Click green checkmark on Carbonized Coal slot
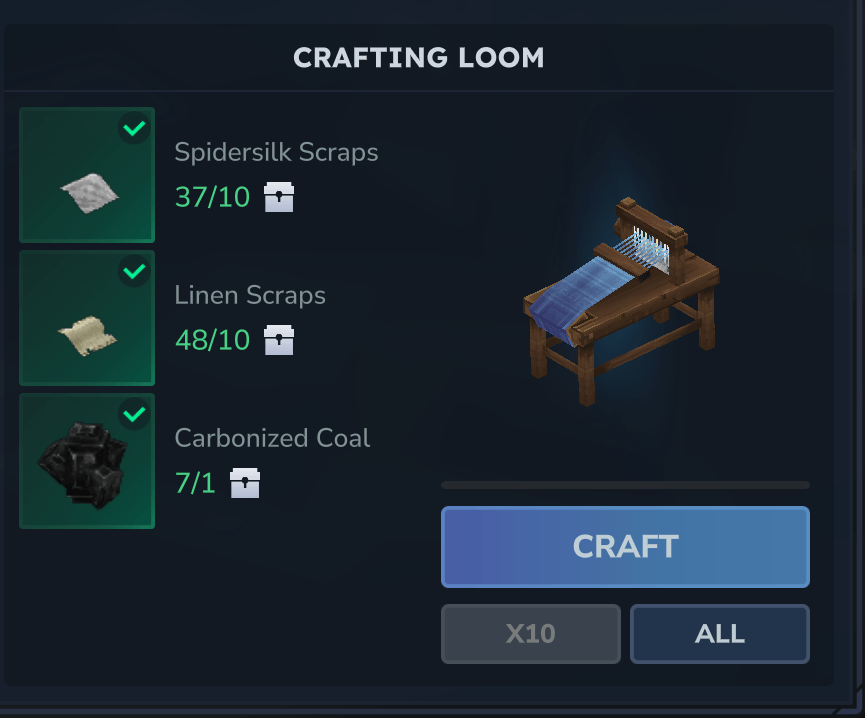865x718 pixels. click(x=134, y=414)
